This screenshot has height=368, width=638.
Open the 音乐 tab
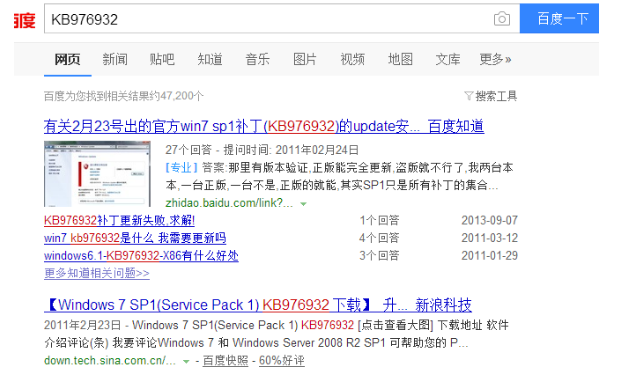(x=258, y=59)
